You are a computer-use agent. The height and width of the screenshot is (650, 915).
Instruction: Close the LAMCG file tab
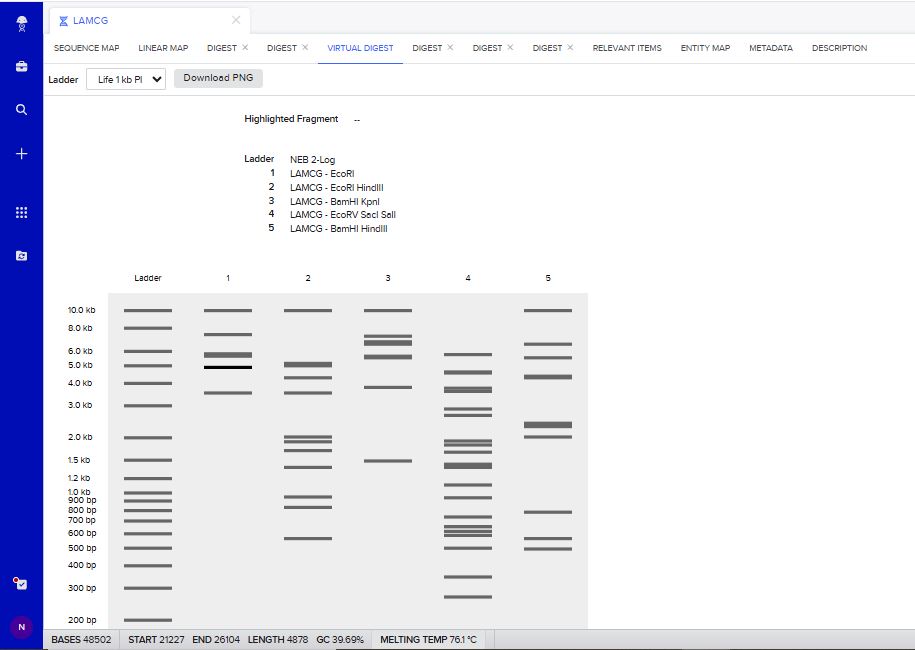[x=236, y=20]
